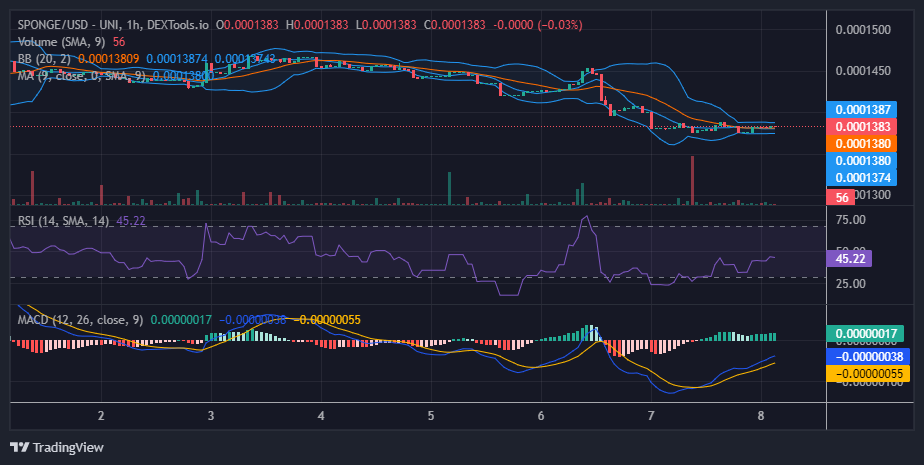Click the tallest red volume bar near 7
Viewport: 924px width, 465px height.
coord(692,180)
